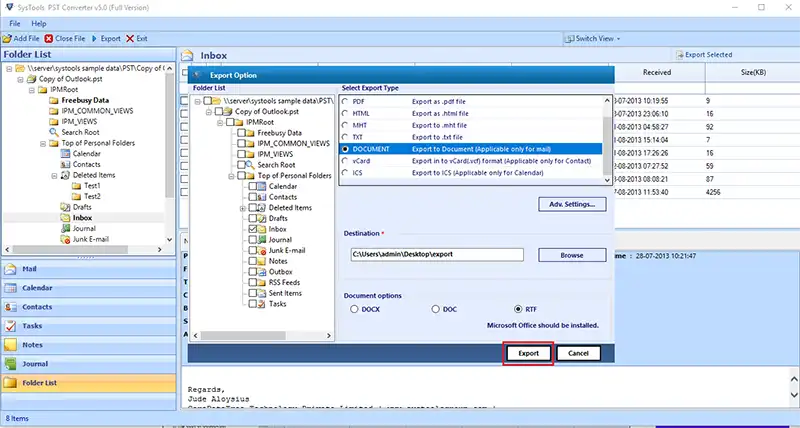Click Drafts folder icon in left Folder List
Screen dimensions: 800x428
[x=65, y=207]
